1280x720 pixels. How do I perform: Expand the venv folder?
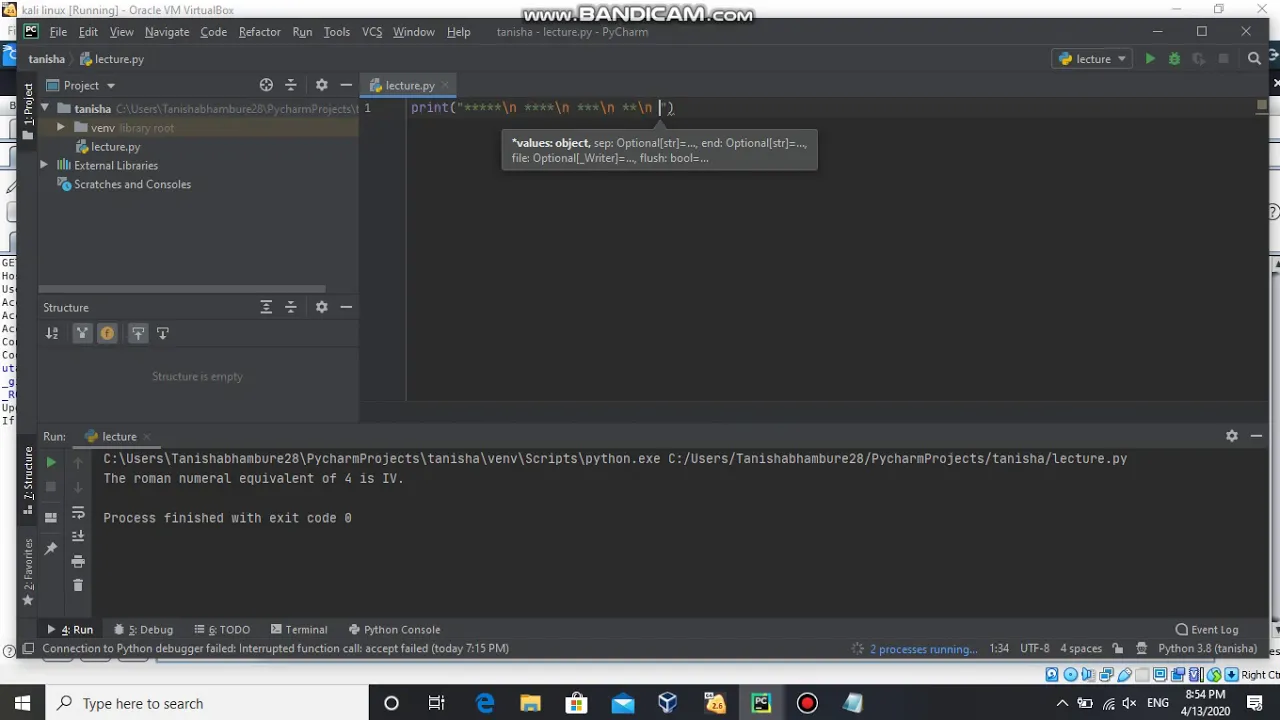tap(61, 127)
